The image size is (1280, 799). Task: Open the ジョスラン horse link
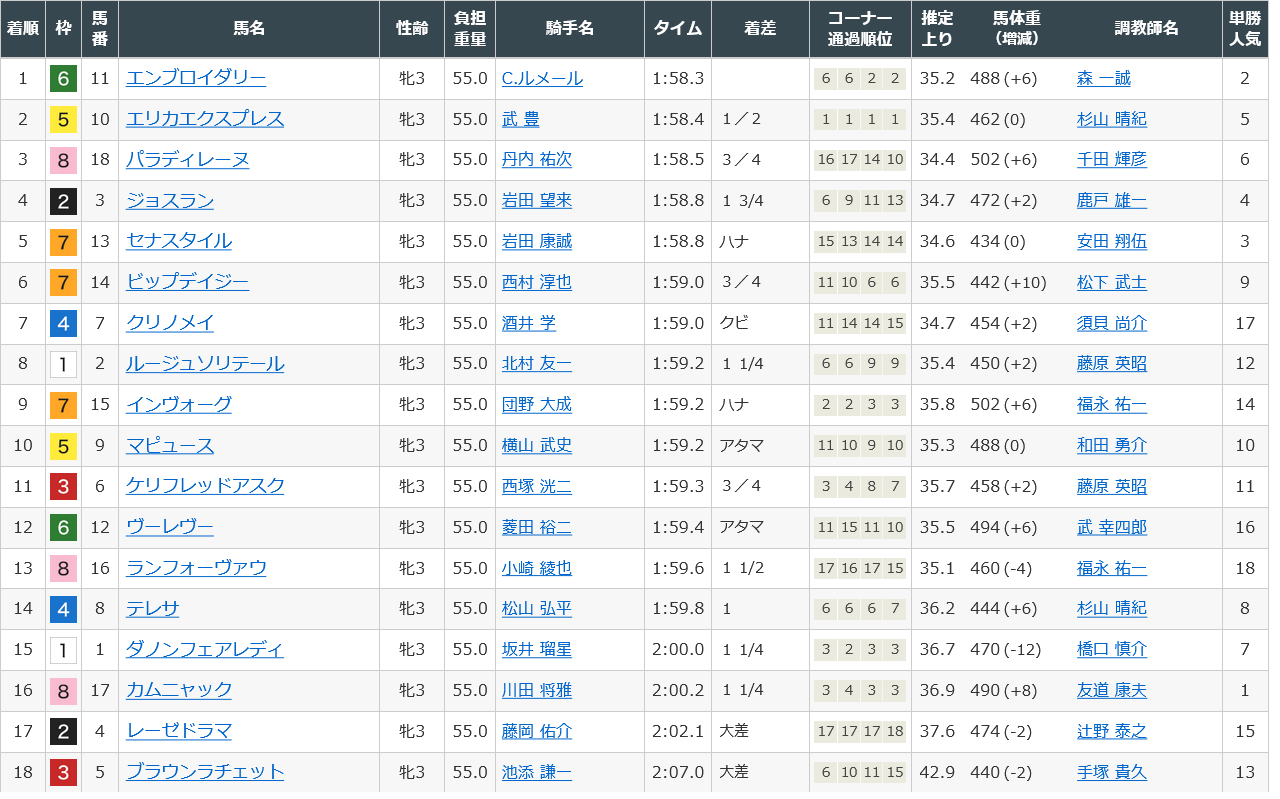(x=169, y=201)
